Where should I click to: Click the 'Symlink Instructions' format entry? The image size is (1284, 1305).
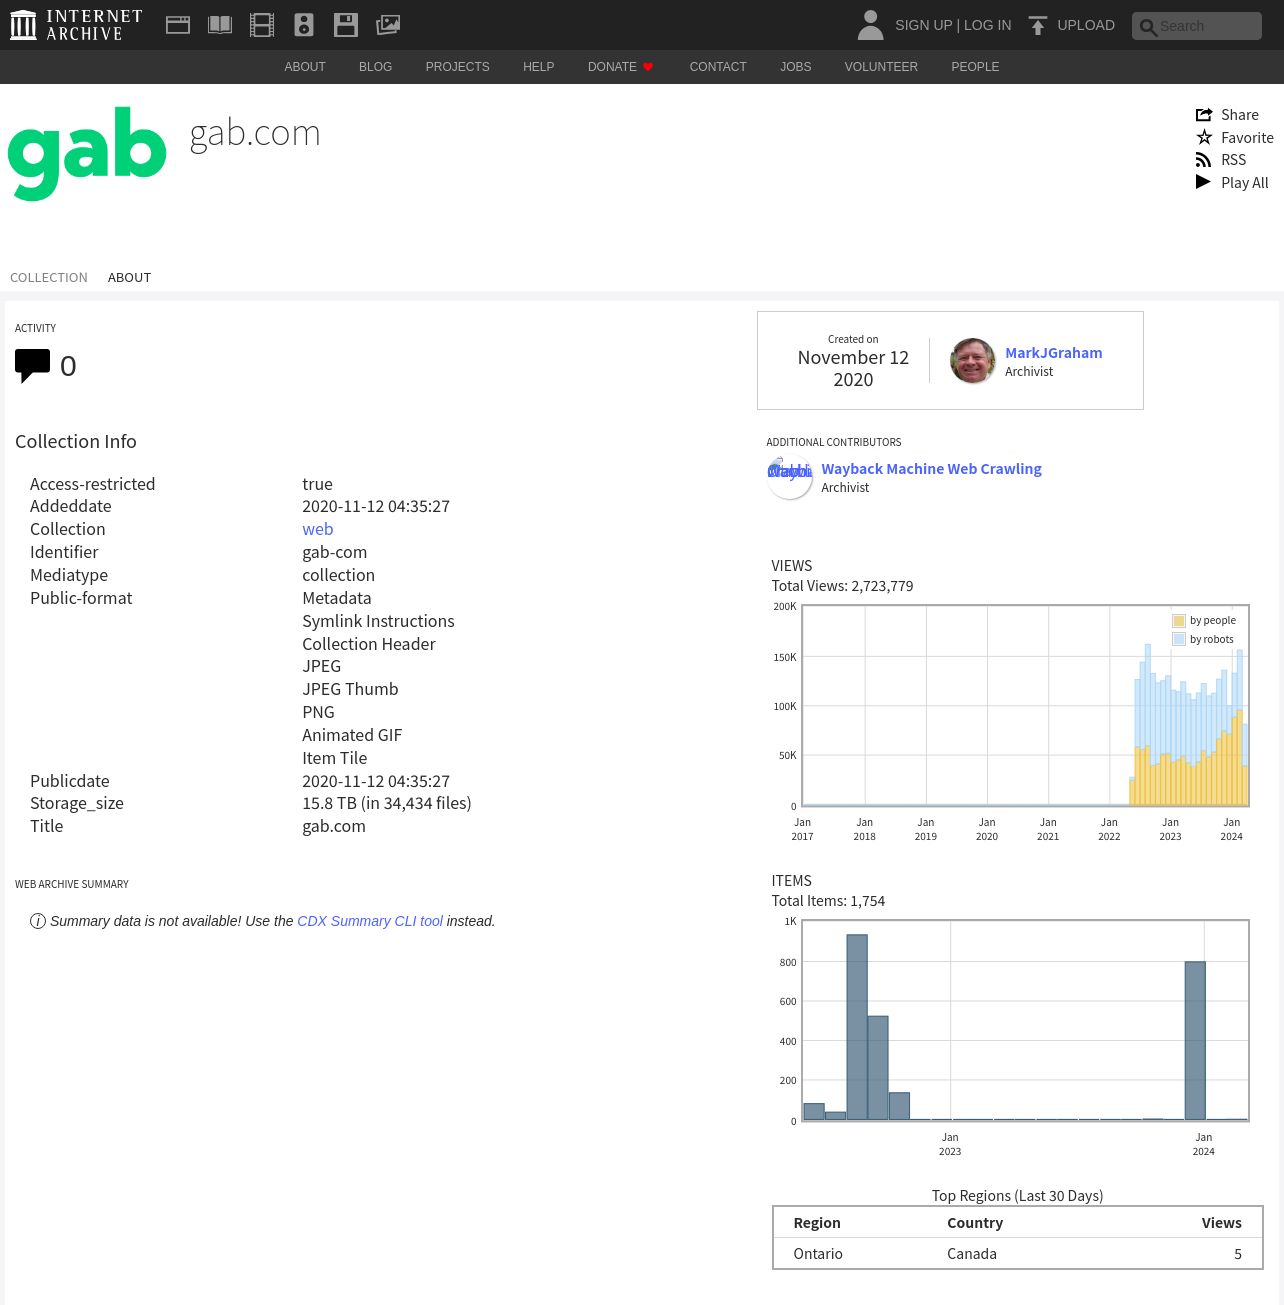tap(378, 621)
